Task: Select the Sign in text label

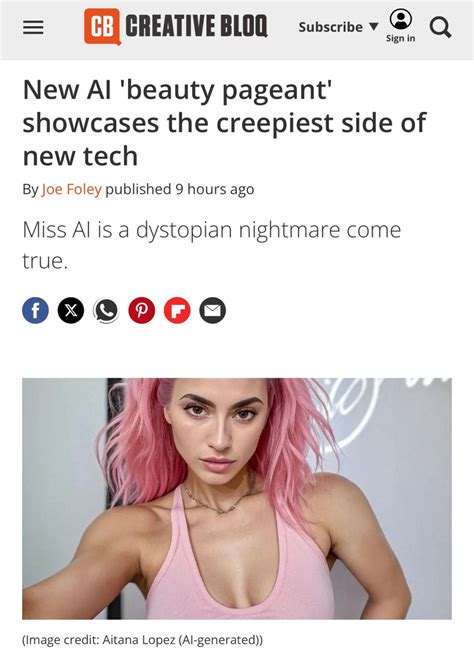Action: [x=400, y=38]
